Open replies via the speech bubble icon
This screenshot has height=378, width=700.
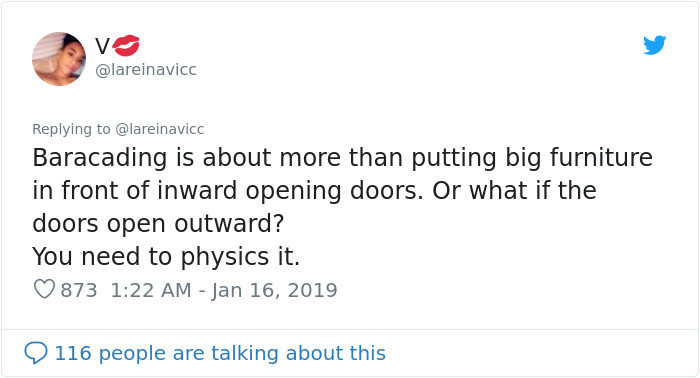tap(36, 353)
